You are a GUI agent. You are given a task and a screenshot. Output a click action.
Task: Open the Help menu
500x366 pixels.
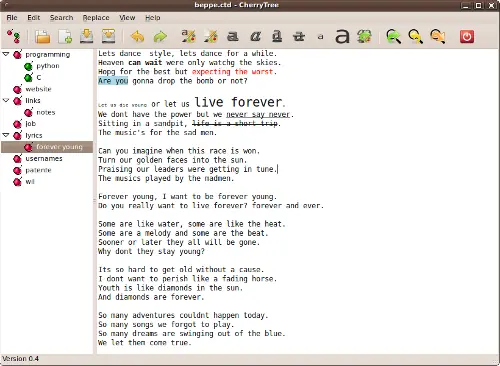[153, 18]
